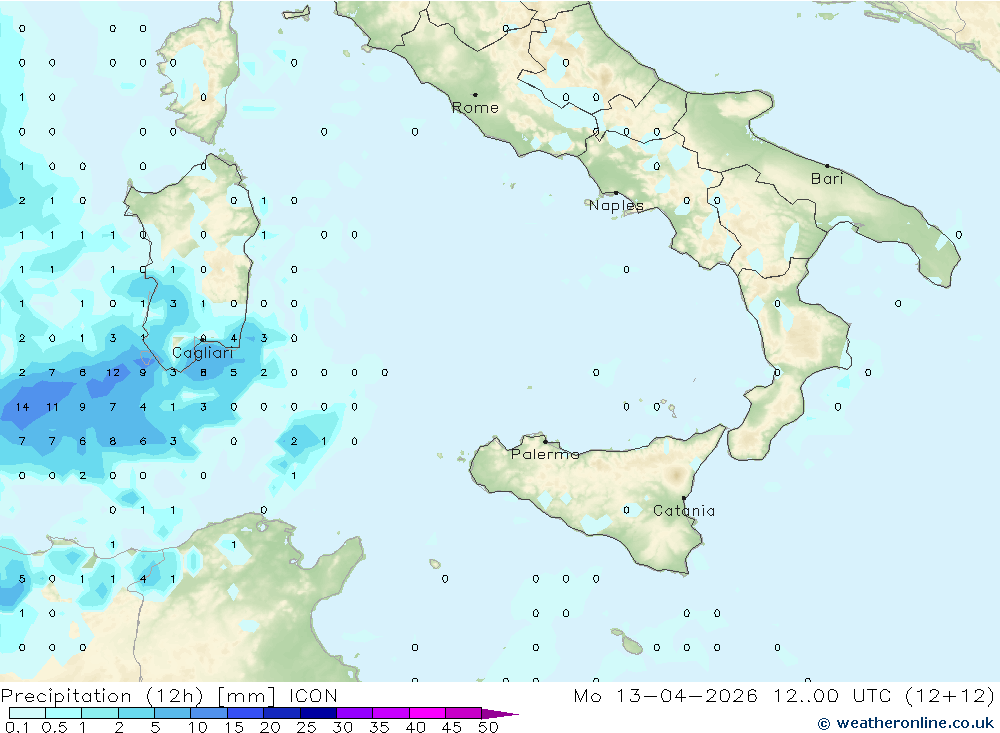Select the Mo 13-04-2026 date text
Screen dimensions: 1000x733
(666, 695)
